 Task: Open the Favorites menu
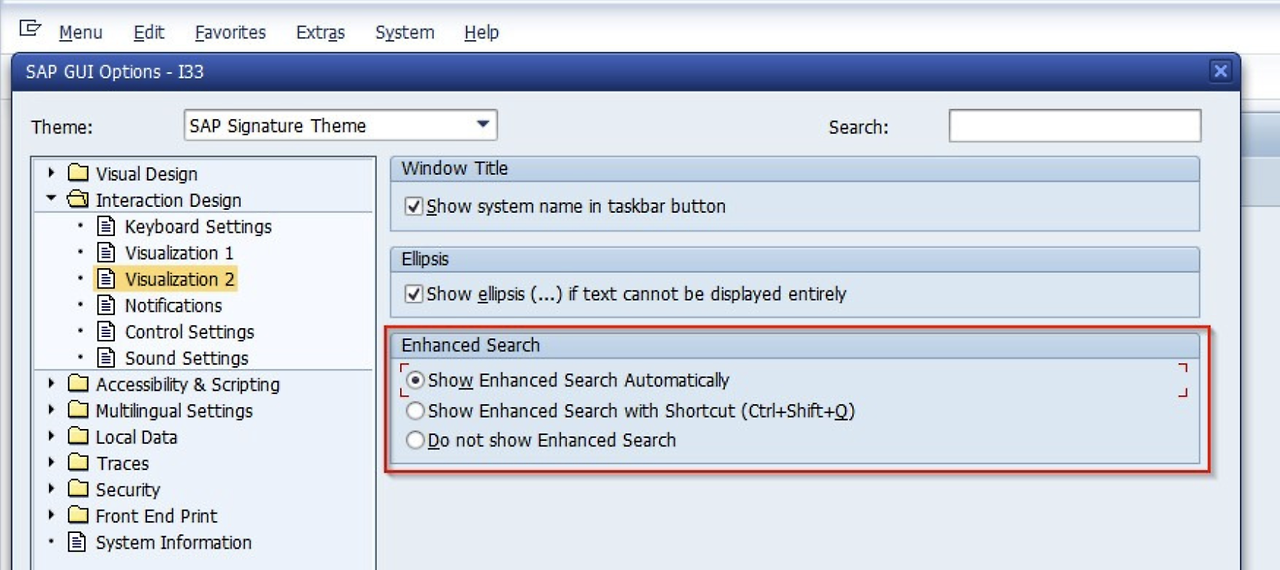(230, 32)
